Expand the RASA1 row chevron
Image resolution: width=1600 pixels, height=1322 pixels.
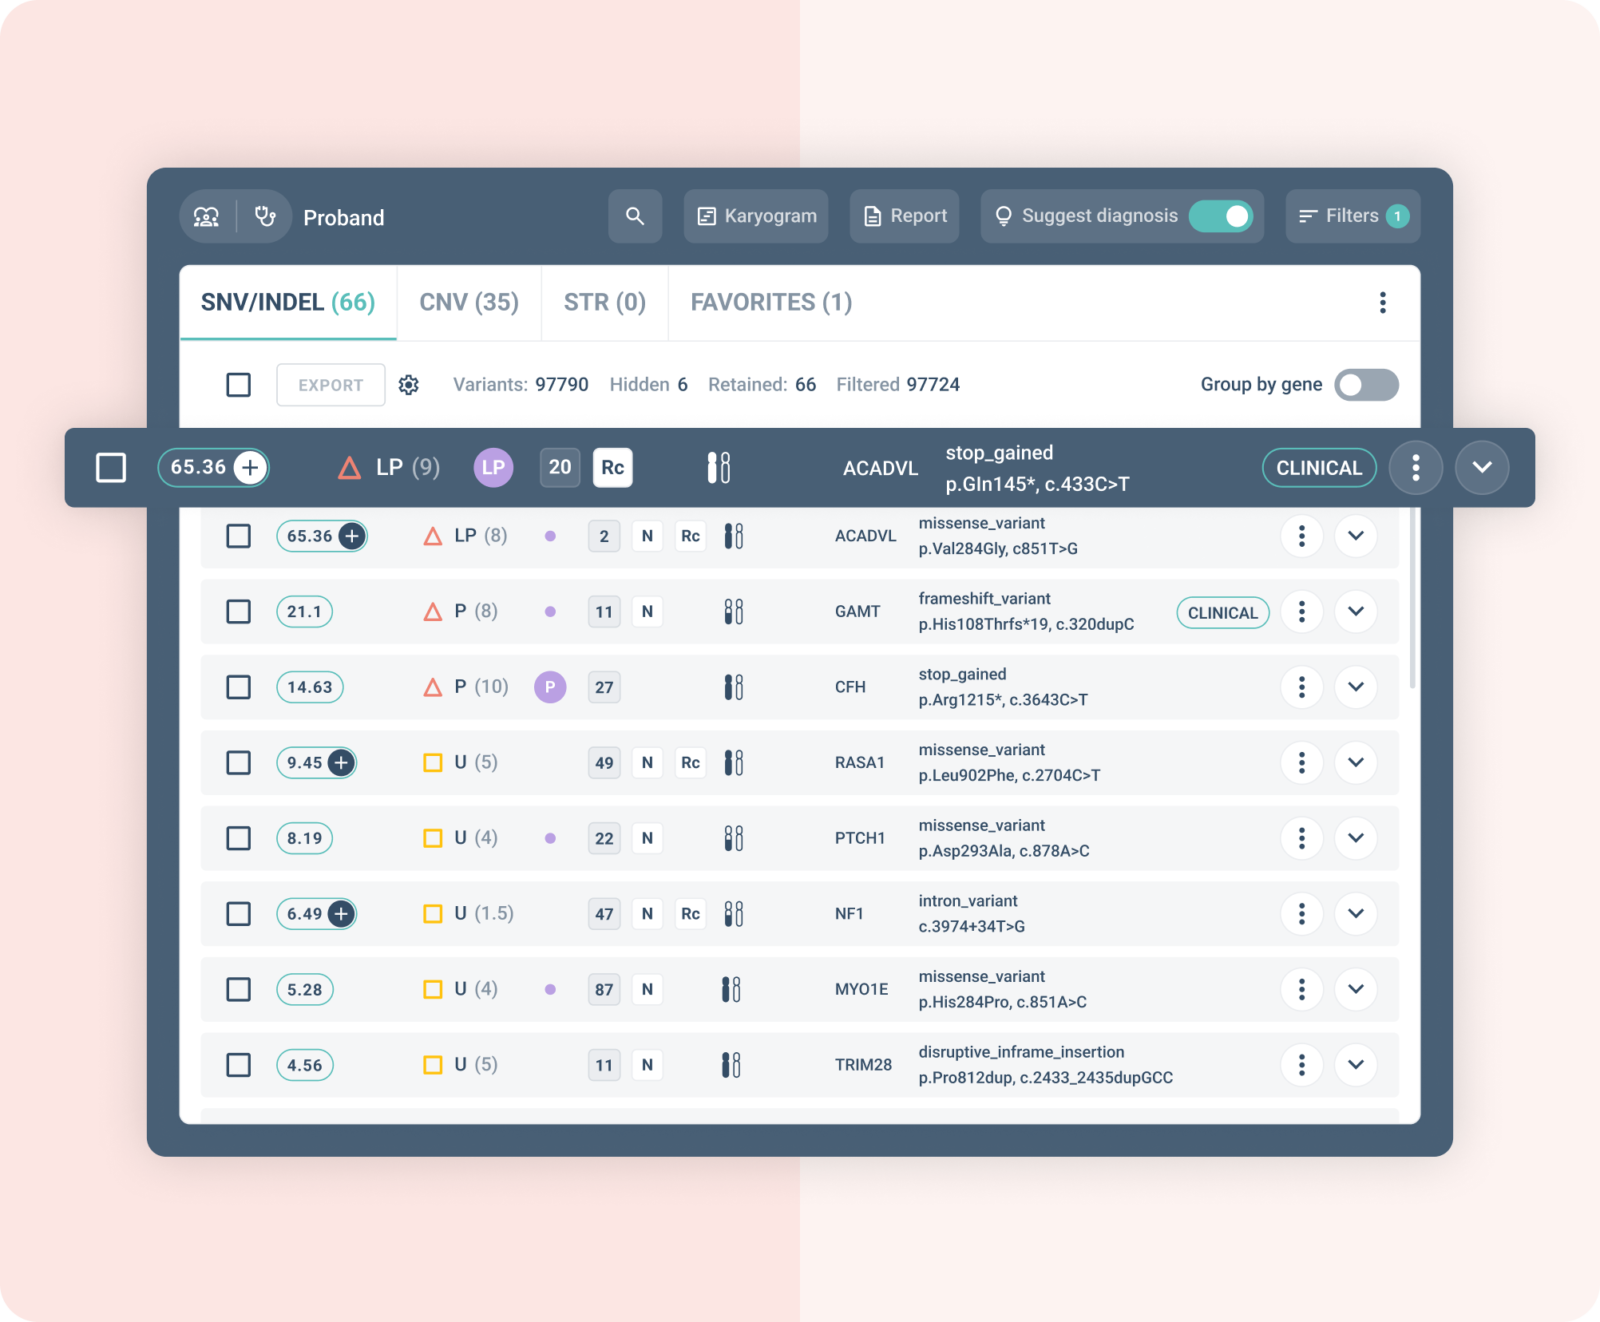(x=1356, y=763)
